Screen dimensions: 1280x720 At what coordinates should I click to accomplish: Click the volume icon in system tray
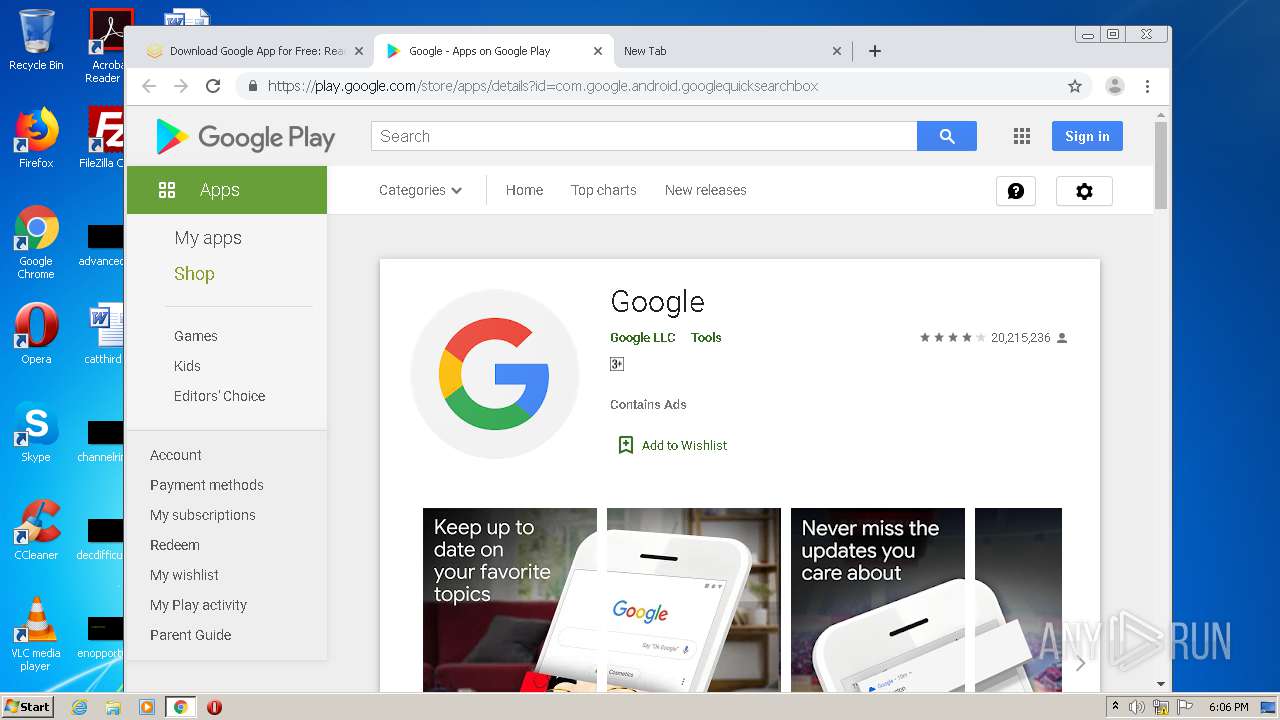[x=1137, y=707]
